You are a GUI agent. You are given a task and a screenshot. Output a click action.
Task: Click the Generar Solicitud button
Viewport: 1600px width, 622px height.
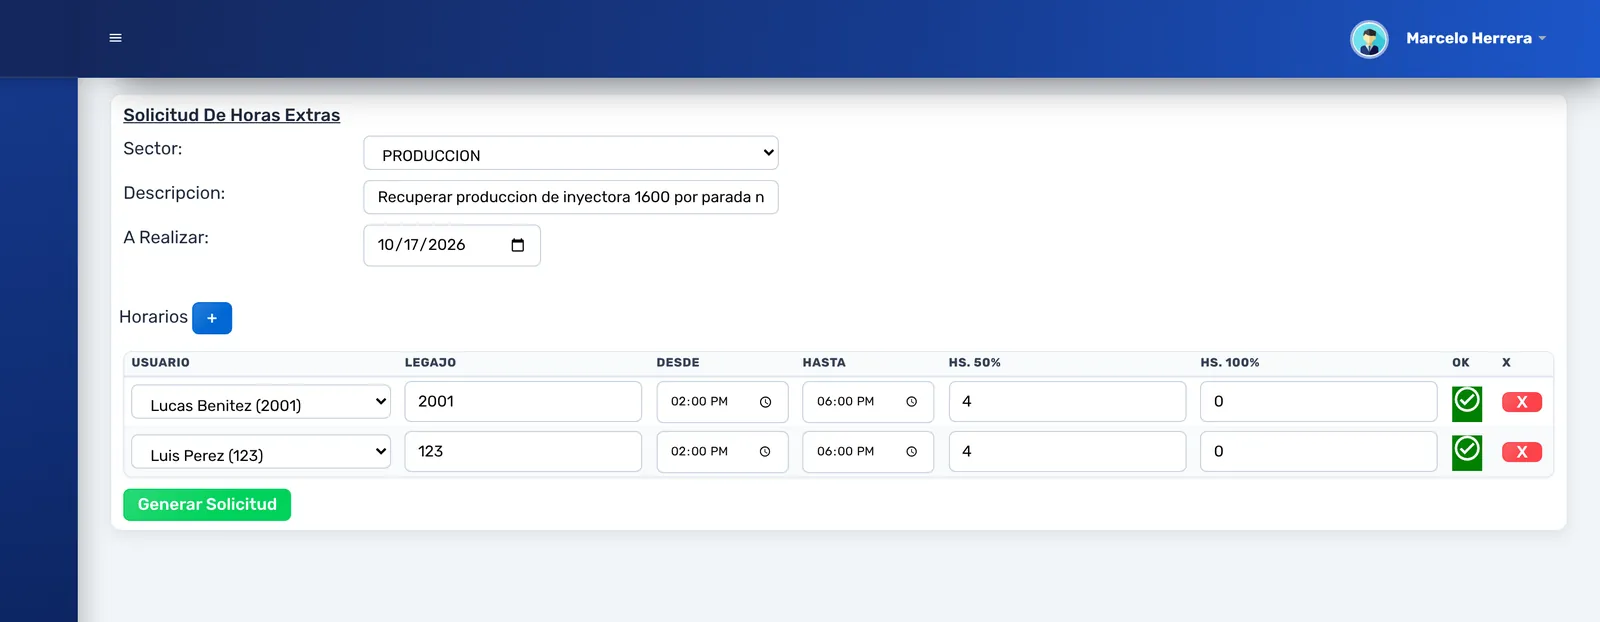click(x=207, y=505)
